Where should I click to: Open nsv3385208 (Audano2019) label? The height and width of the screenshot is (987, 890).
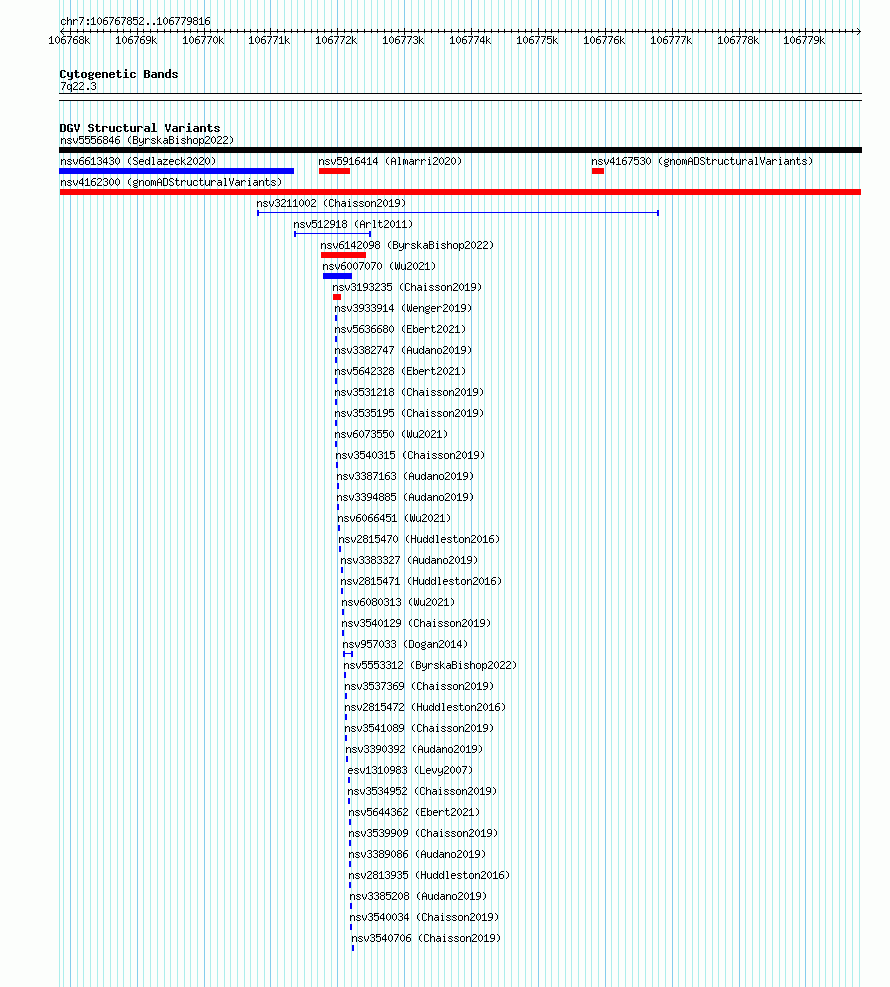[418, 896]
